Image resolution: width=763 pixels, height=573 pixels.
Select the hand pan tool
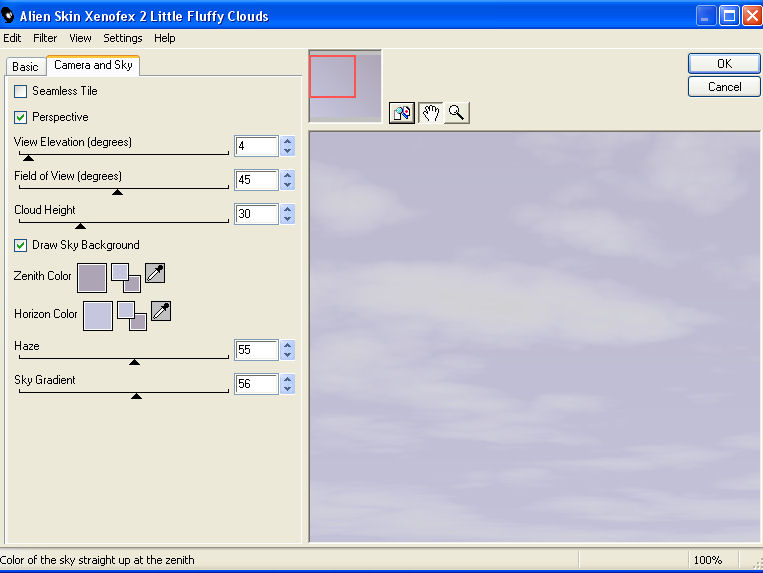pyautogui.click(x=430, y=113)
